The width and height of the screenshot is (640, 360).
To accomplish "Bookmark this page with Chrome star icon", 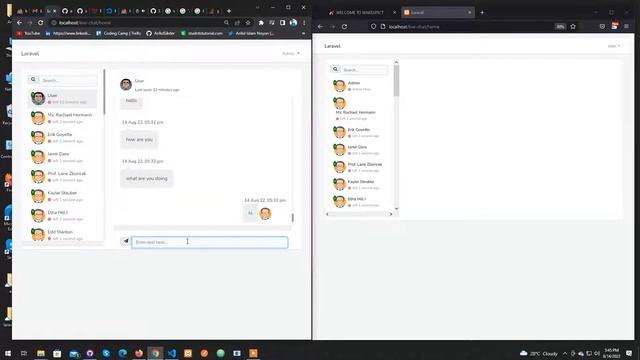I will (248, 23).
